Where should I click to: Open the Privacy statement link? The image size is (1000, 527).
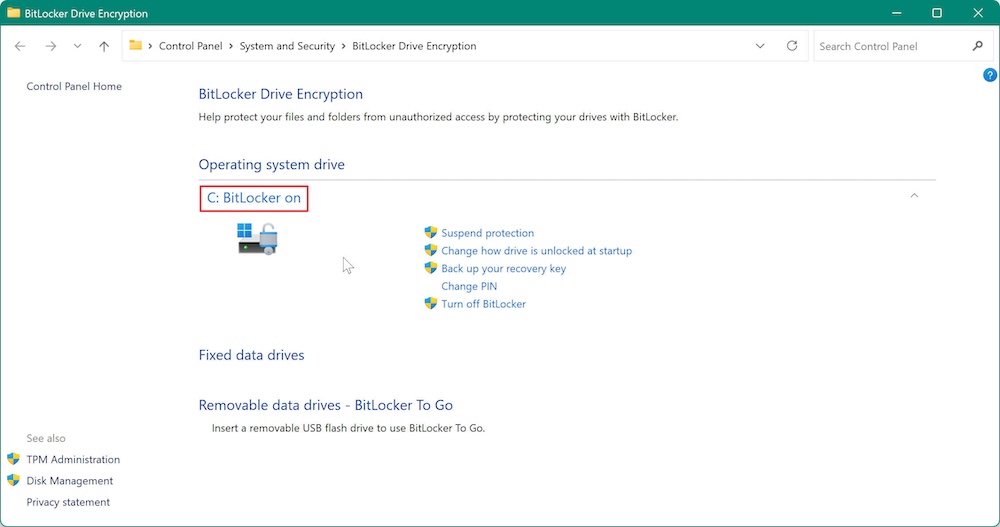[x=68, y=502]
